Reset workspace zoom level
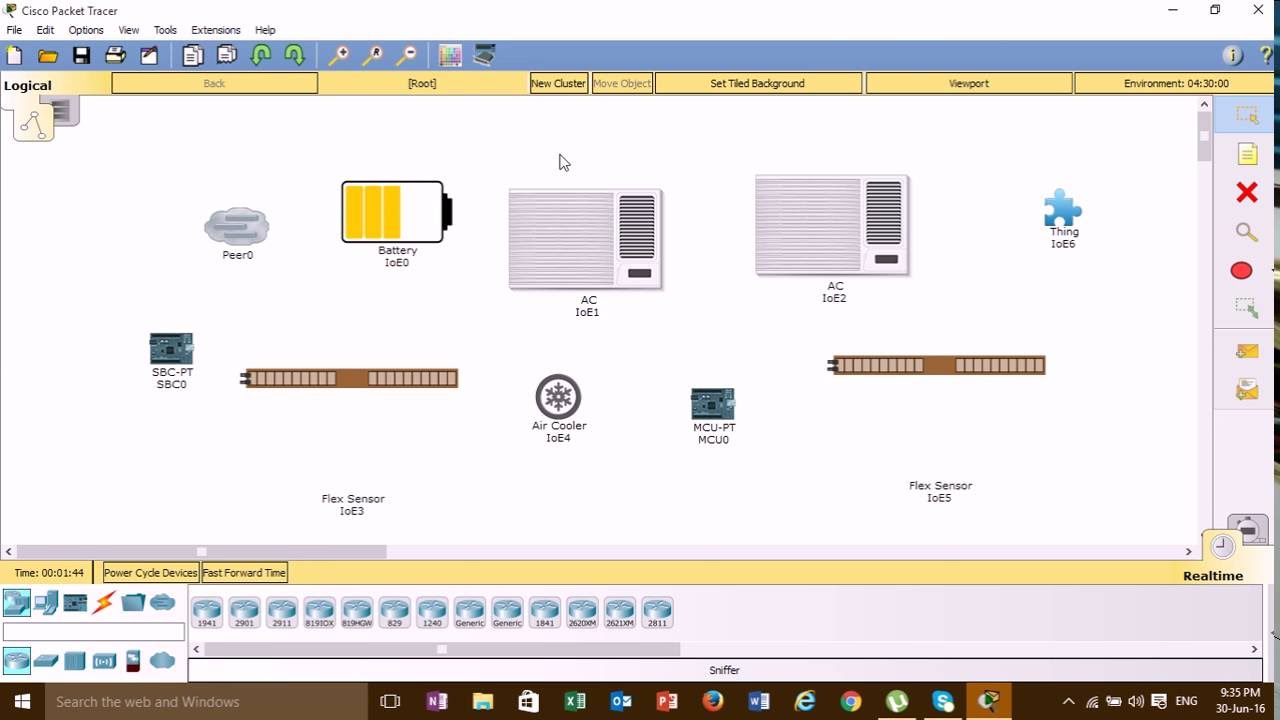1280x720 pixels. click(x=373, y=56)
